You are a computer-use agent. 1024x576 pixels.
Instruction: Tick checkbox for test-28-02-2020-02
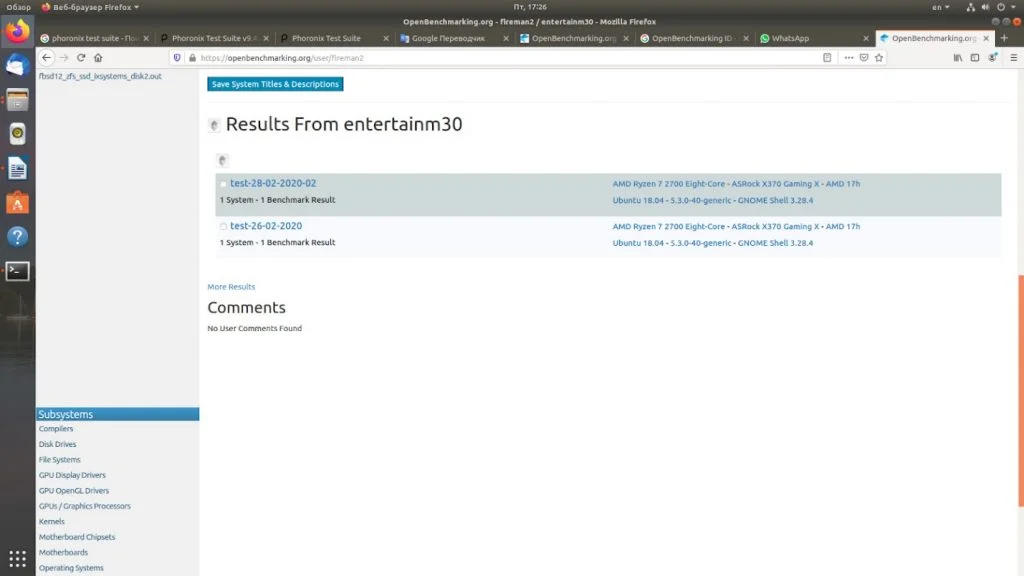(223, 184)
